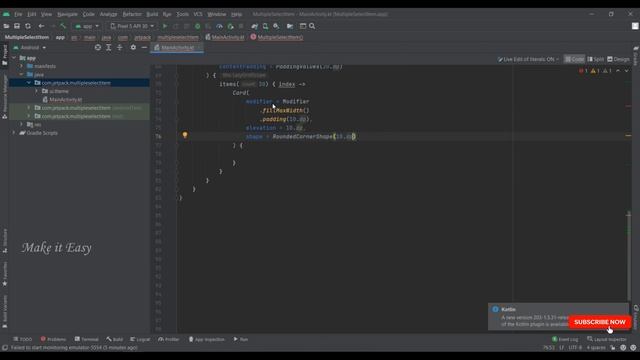
Task: Click the Sync Project with Gradle icon
Action: [255, 26]
